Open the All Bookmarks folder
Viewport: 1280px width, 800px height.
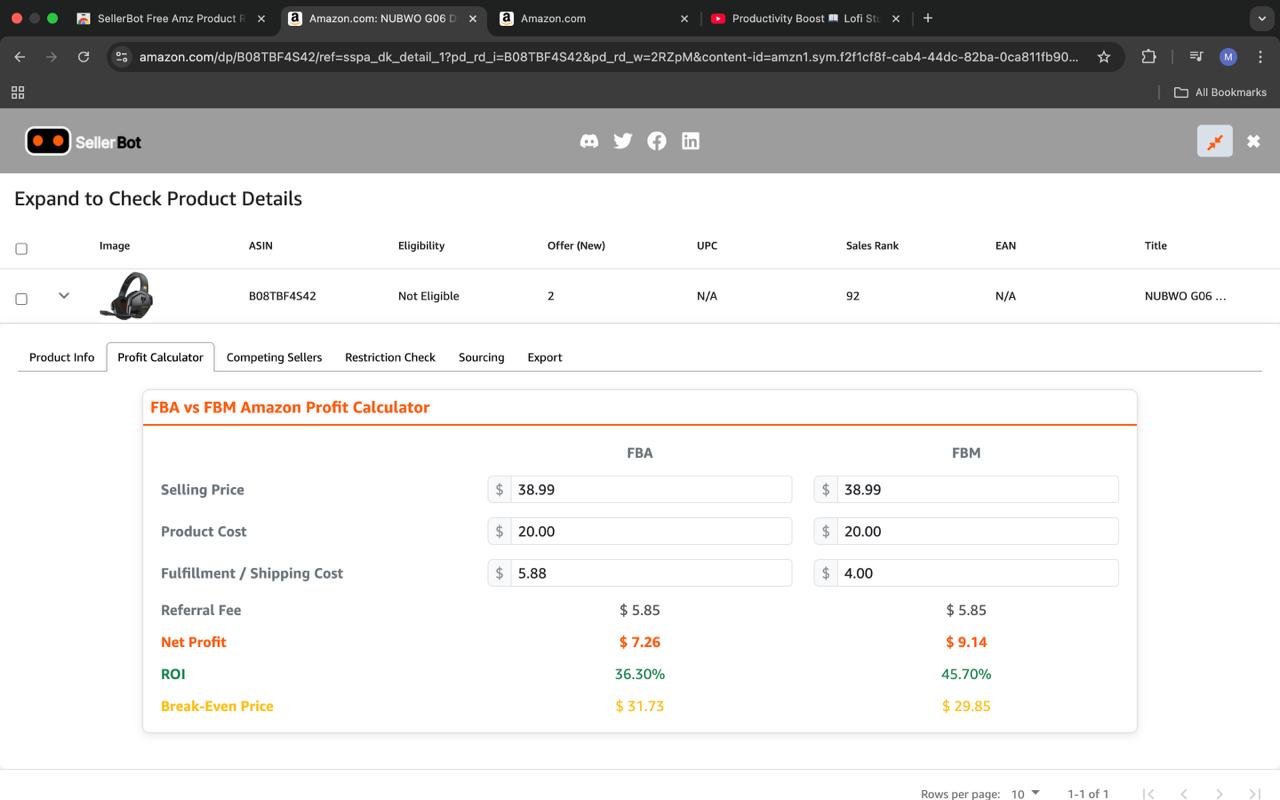click(x=1220, y=92)
